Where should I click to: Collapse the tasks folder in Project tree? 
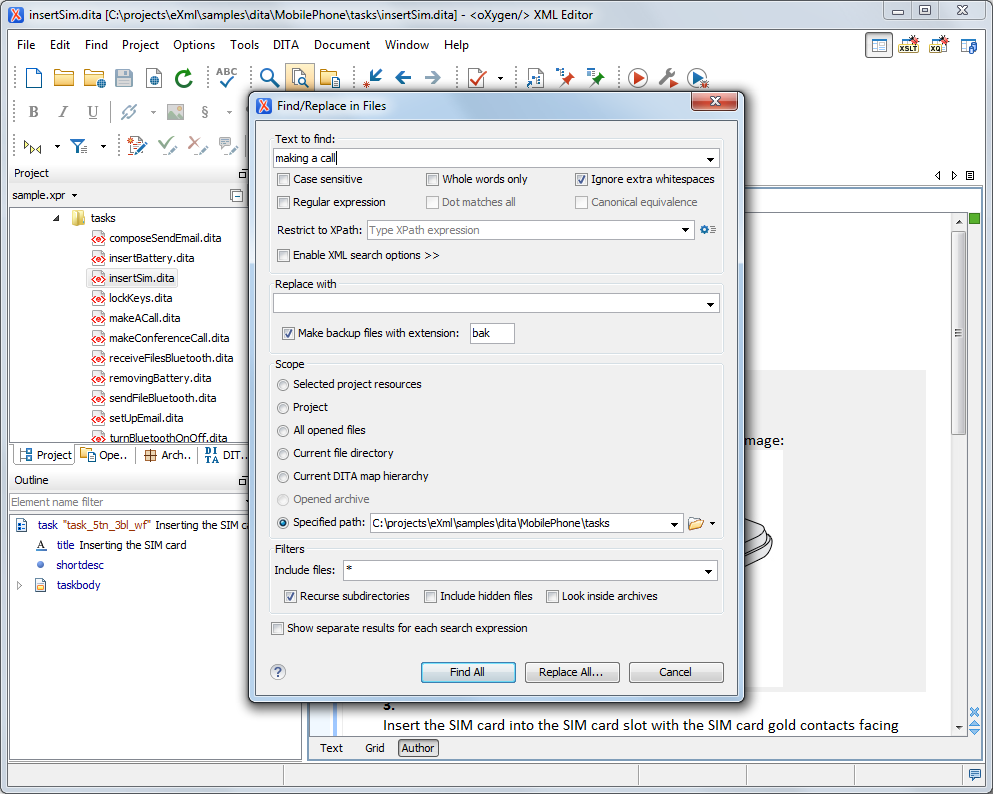coord(56,218)
